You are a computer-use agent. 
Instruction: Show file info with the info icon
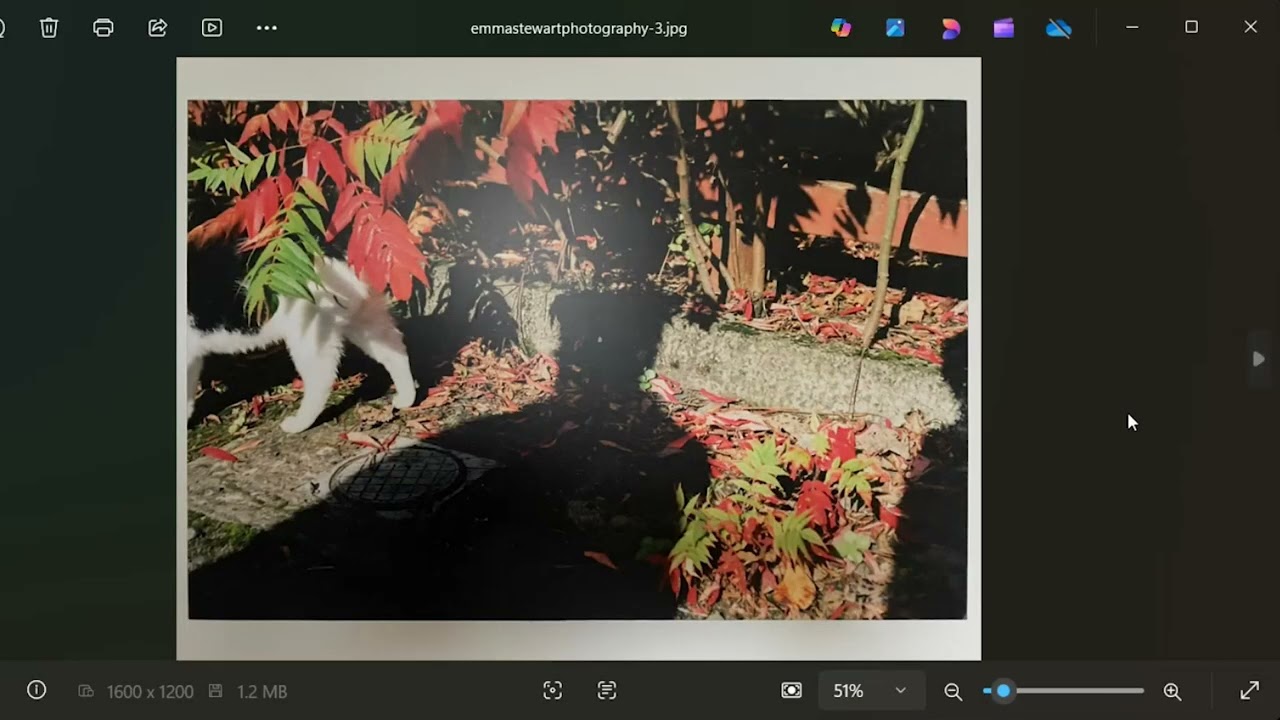(37, 690)
